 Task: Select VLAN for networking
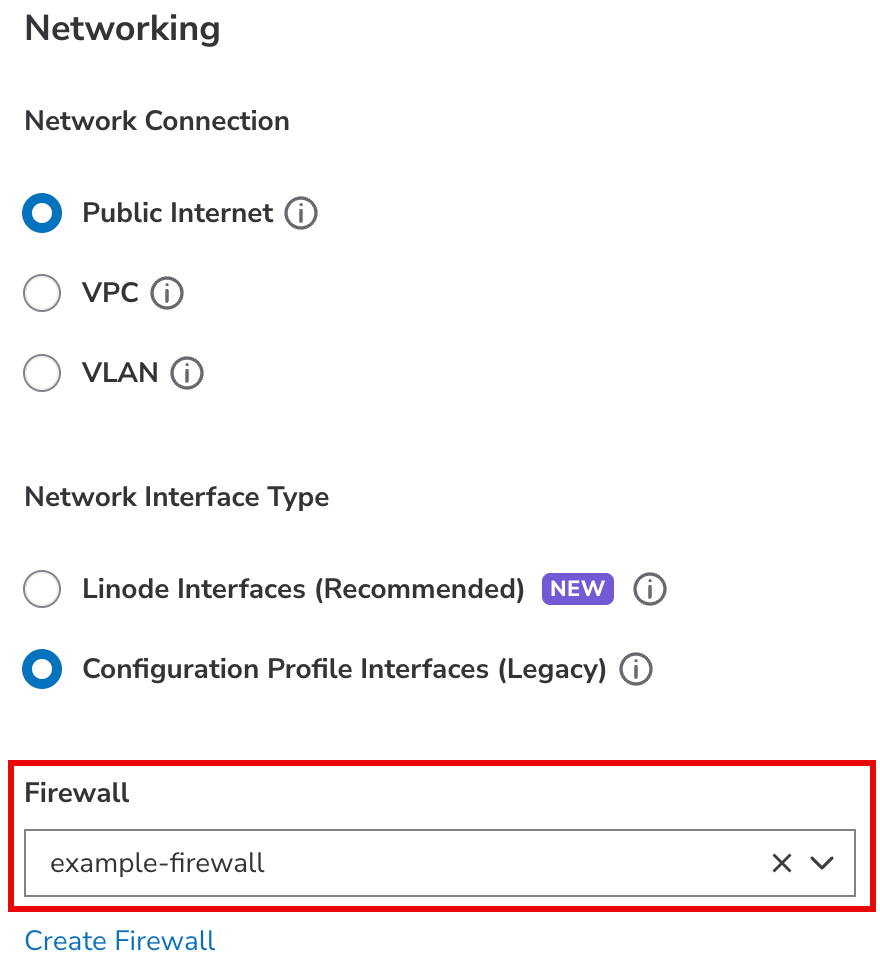(42, 373)
